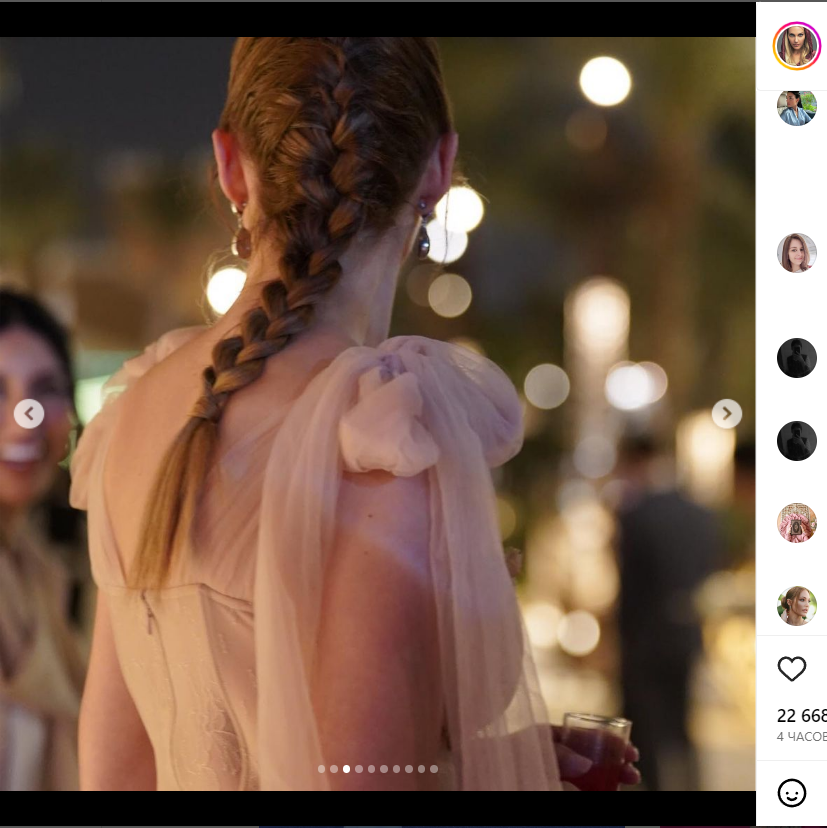The image size is (827, 828).
Task: Select the fourth carousel indicator dot
Action: pyautogui.click(x=359, y=769)
